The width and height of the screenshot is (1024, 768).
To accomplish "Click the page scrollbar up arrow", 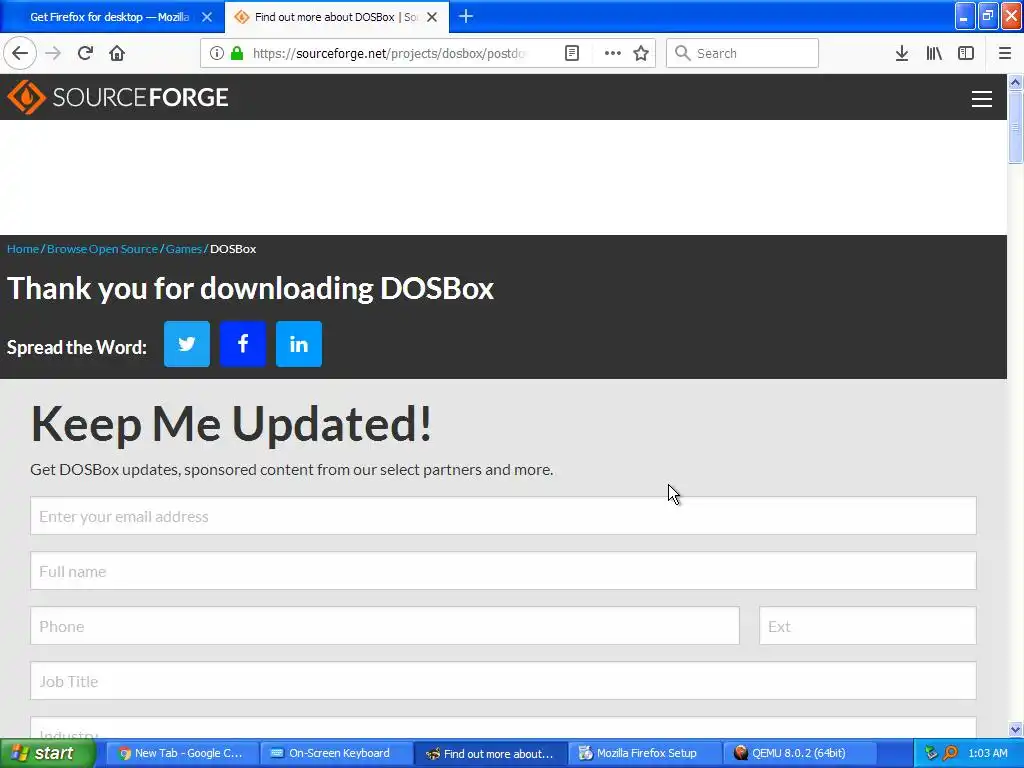I will coord(1015,82).
